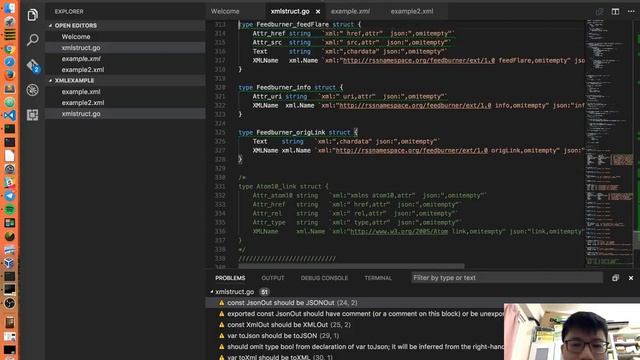
Task: Collapse the Open Editors section
Action: coord(51,25)
